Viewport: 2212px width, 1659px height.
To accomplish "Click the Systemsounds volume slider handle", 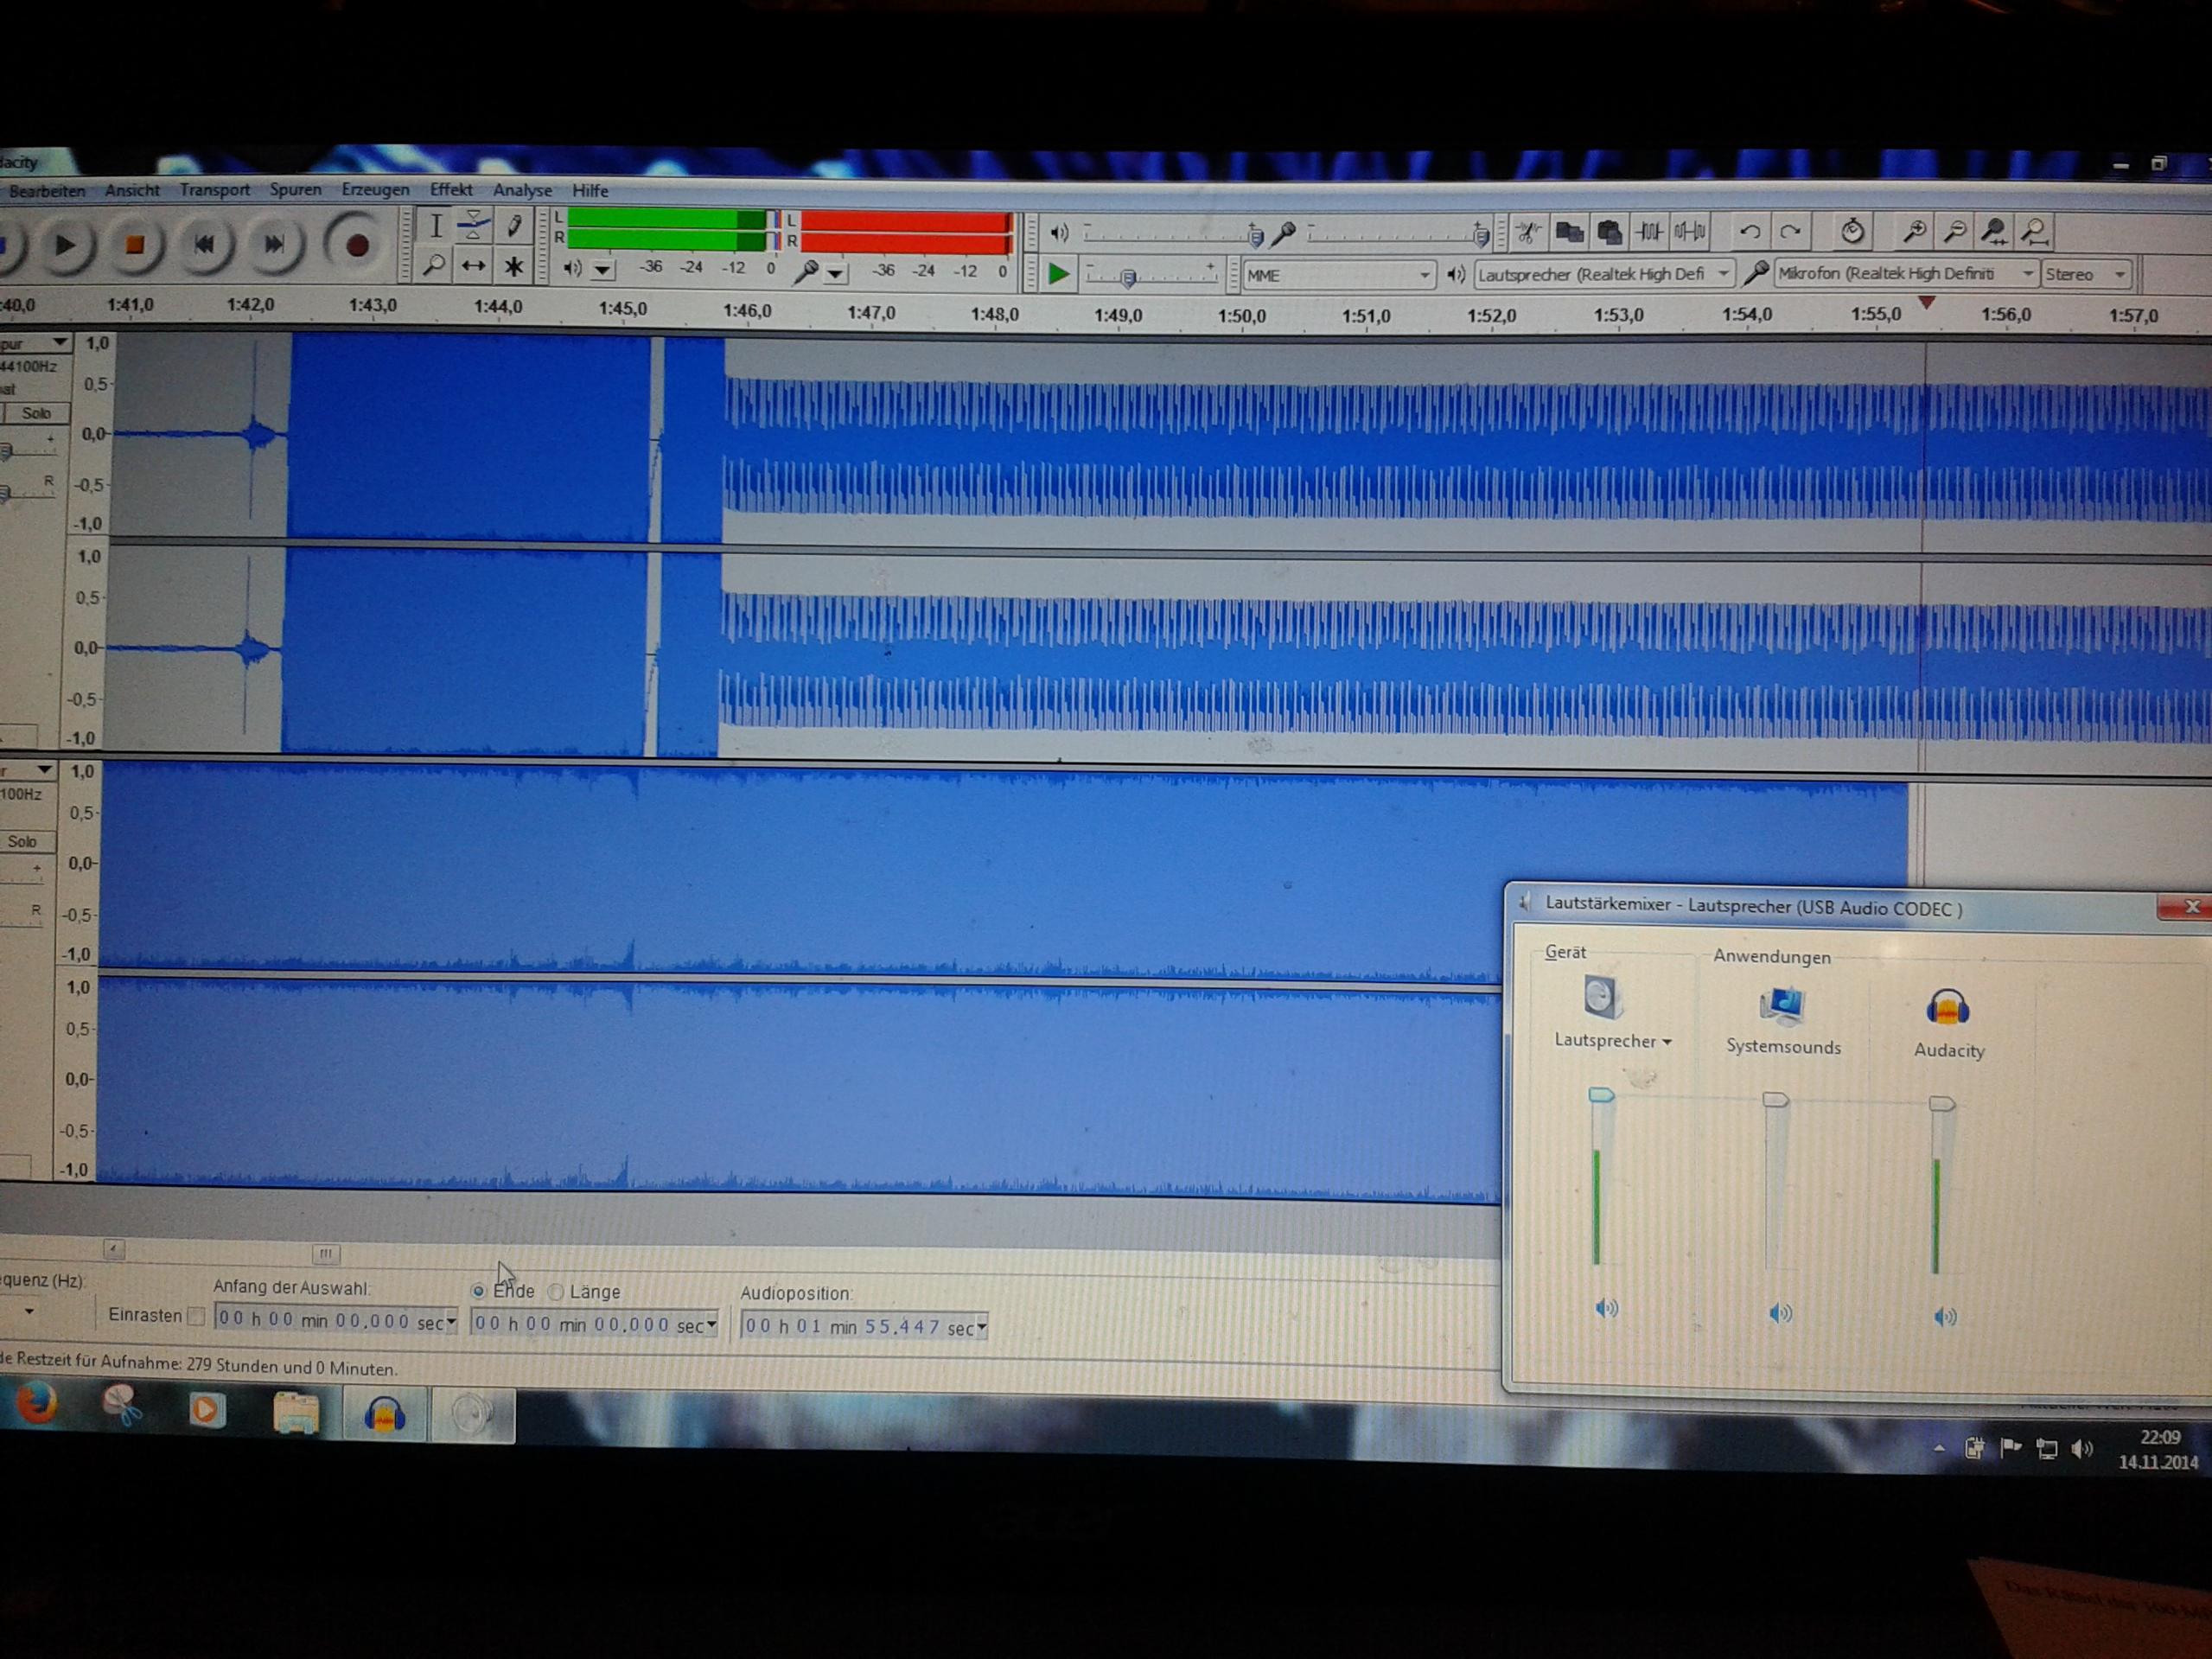I will tap(1775, 1100).
